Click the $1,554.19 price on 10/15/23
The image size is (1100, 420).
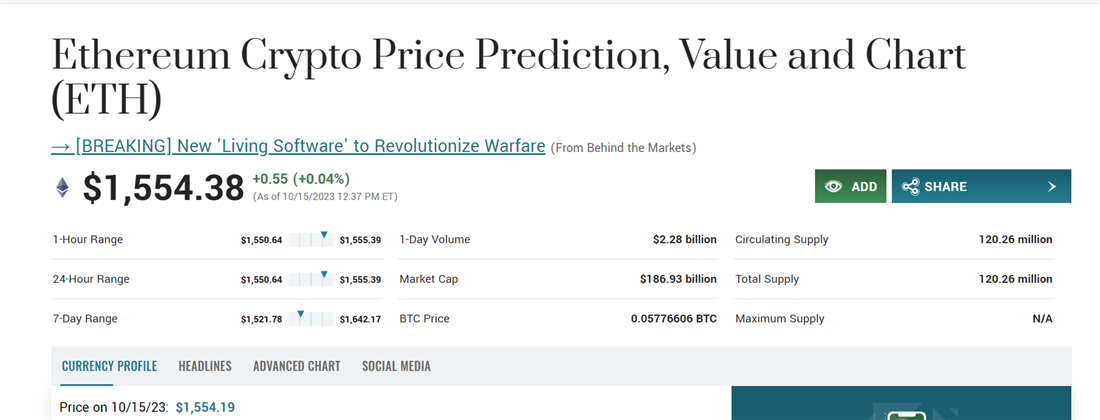coord(204,407)
